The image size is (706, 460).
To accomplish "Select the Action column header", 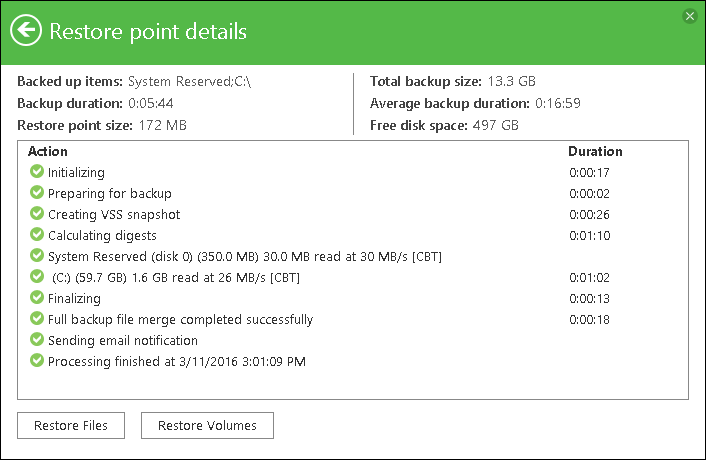I will tap(48, 152).
